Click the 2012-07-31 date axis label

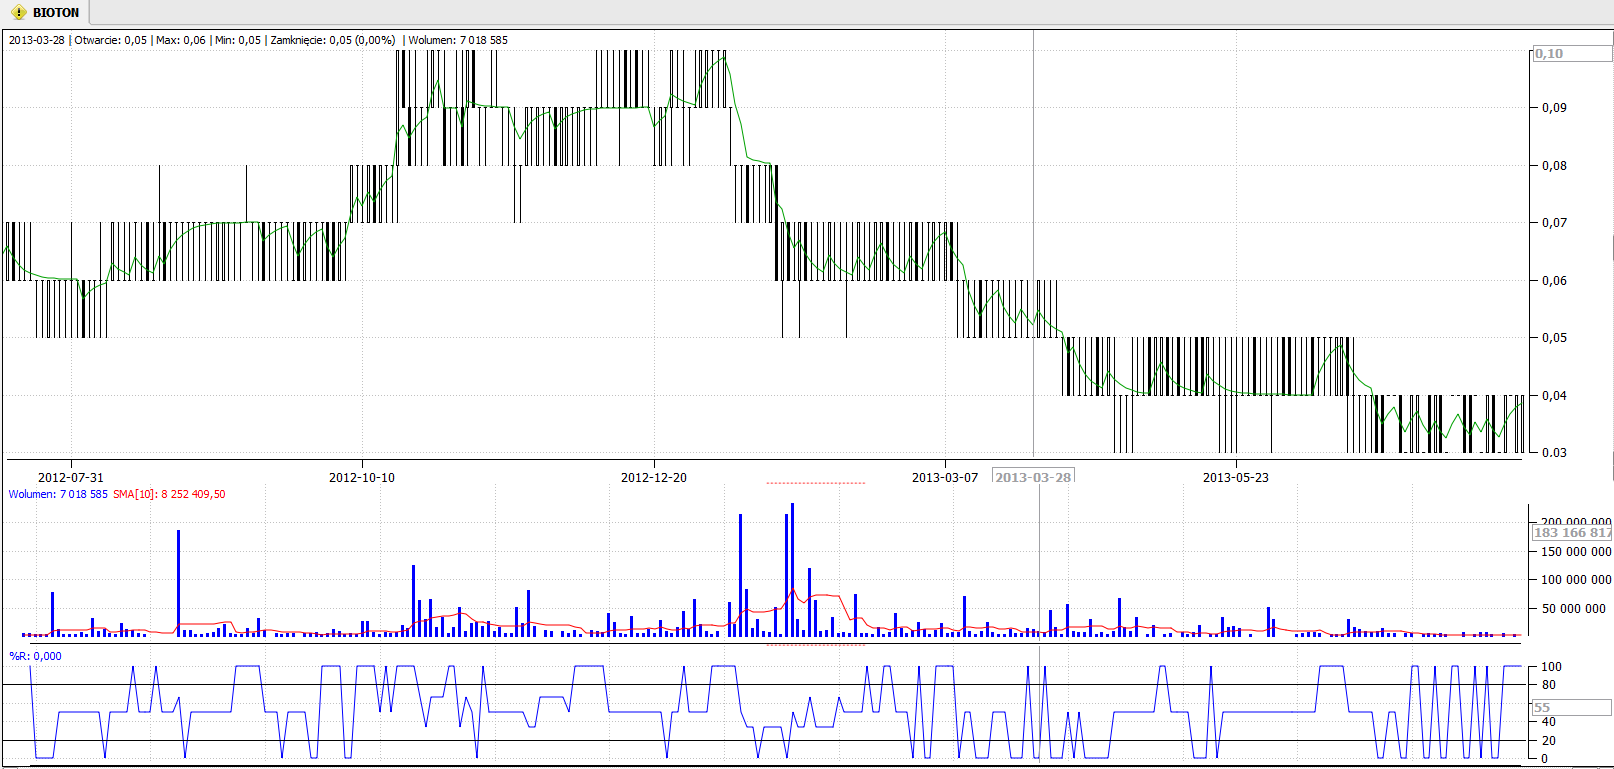point(71,478)
